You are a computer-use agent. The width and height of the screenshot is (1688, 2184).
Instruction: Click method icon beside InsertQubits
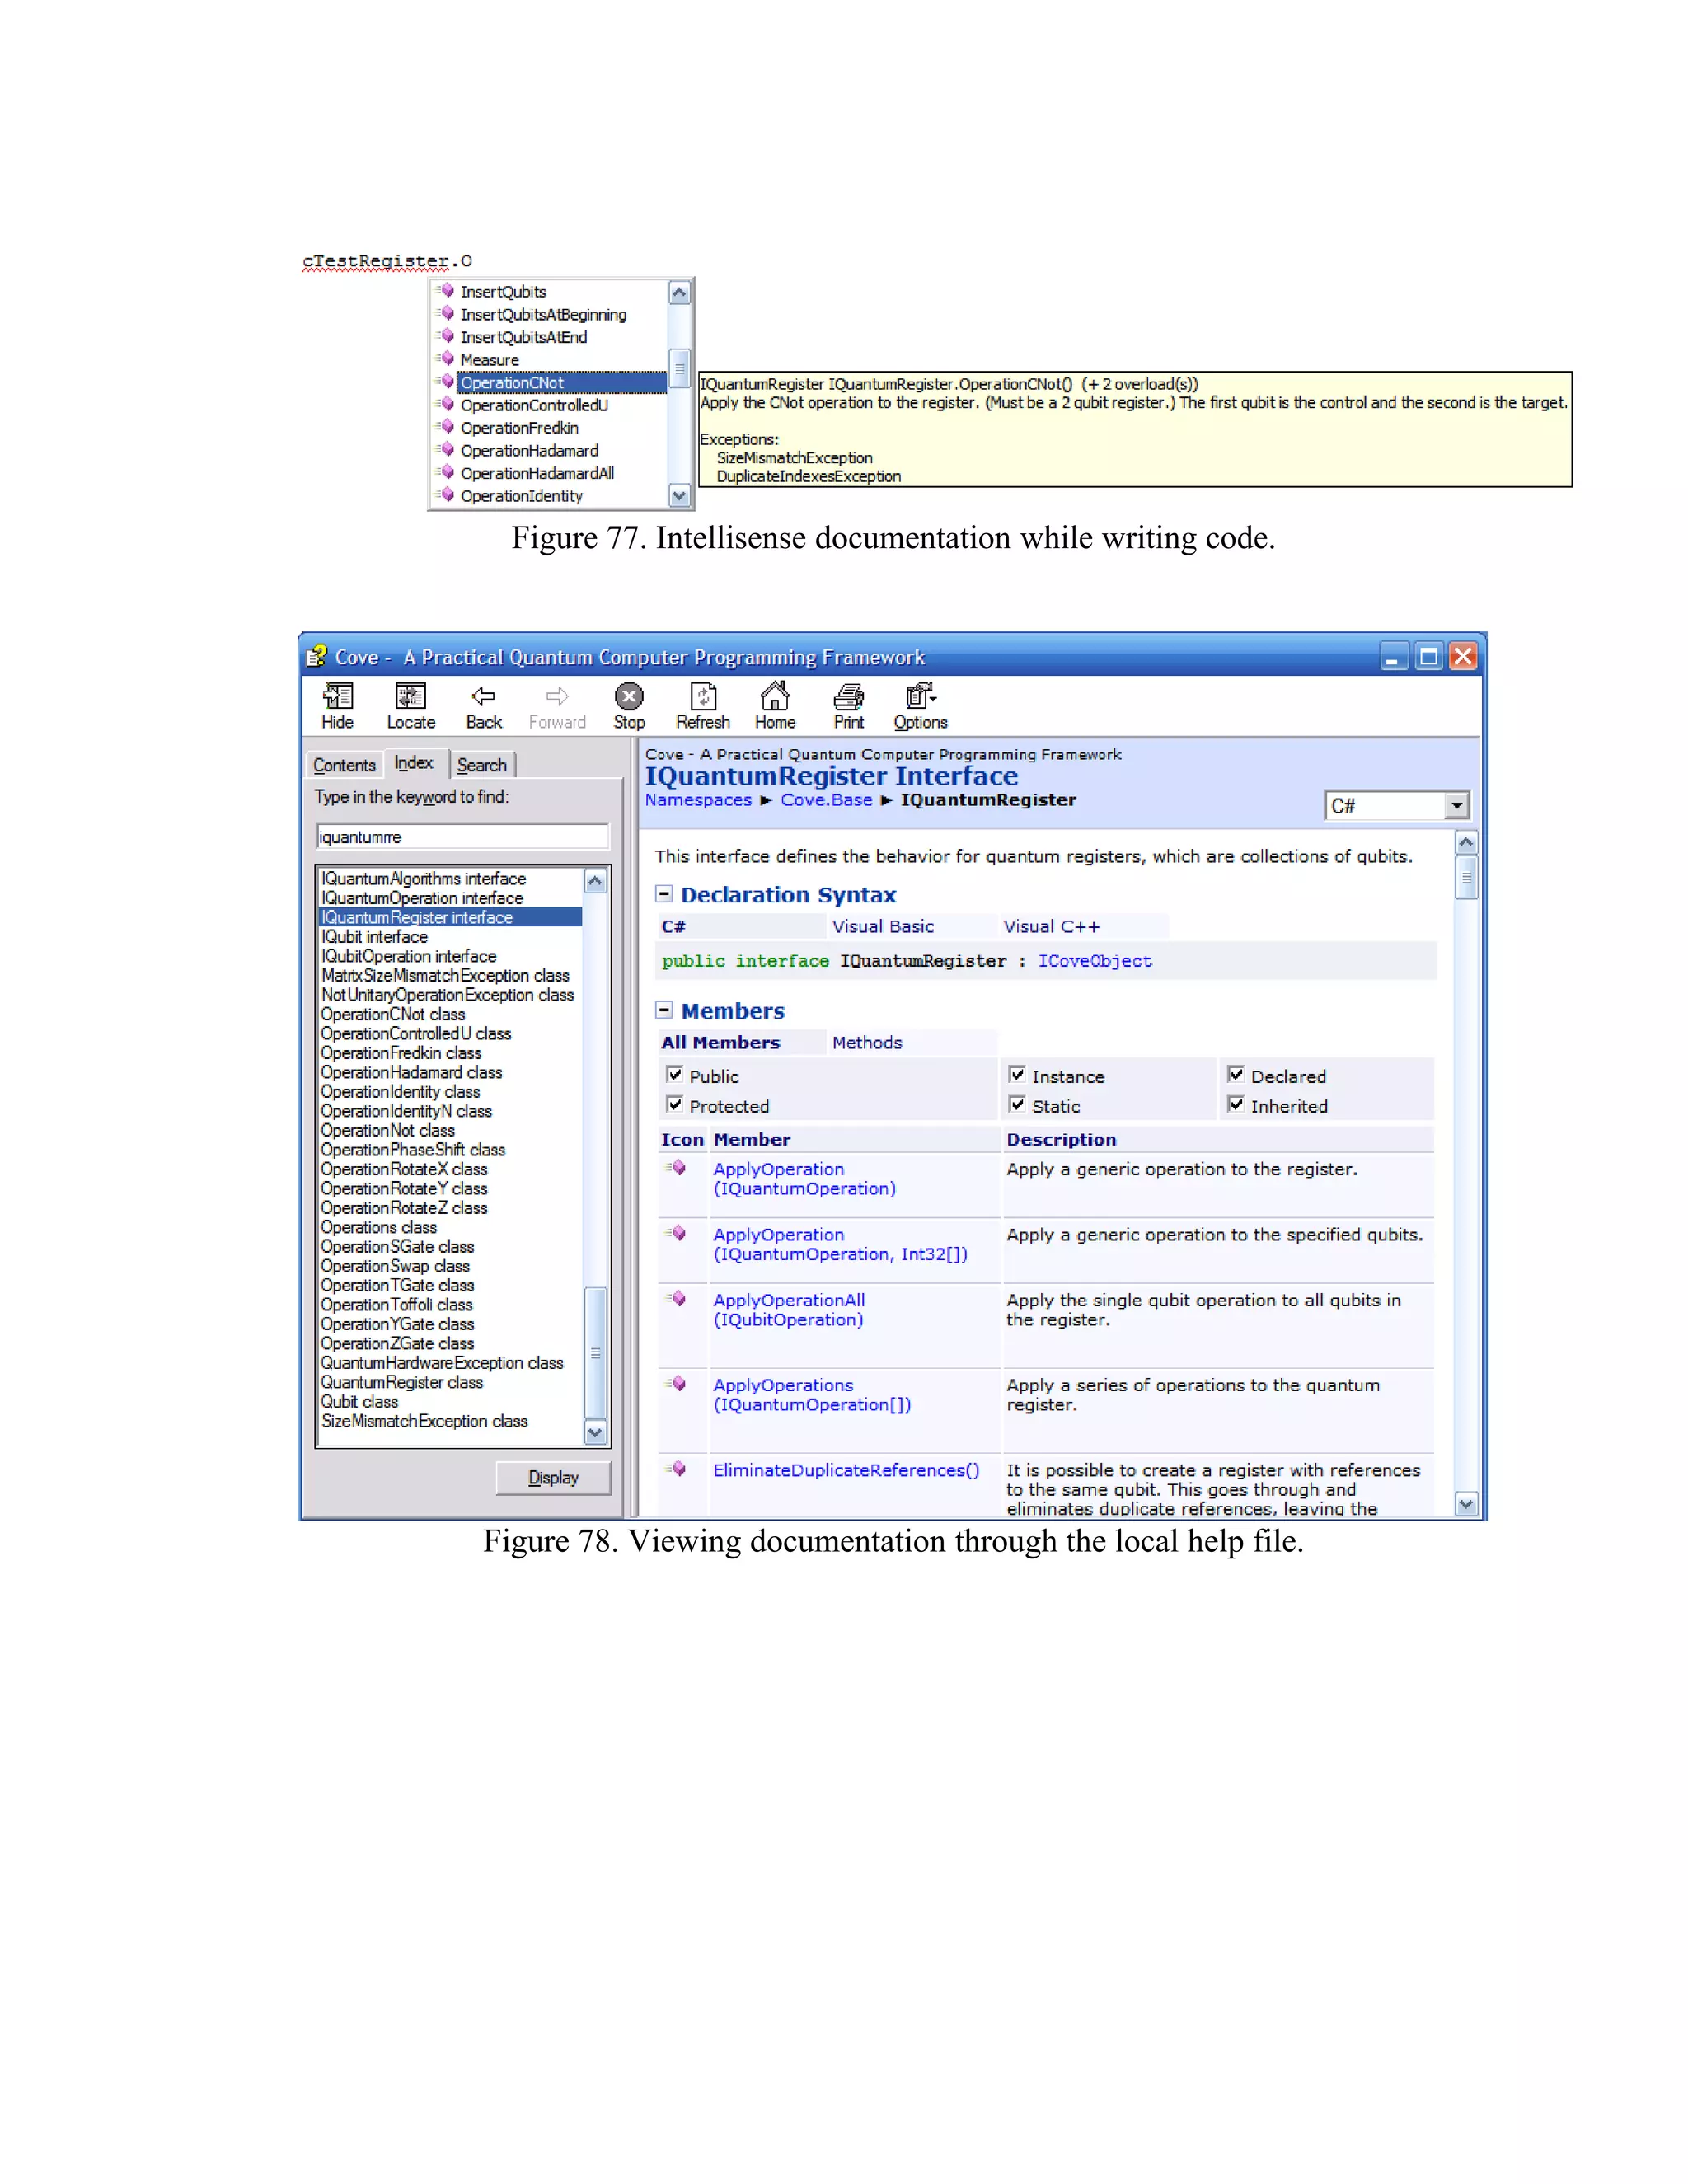(446, 291)
